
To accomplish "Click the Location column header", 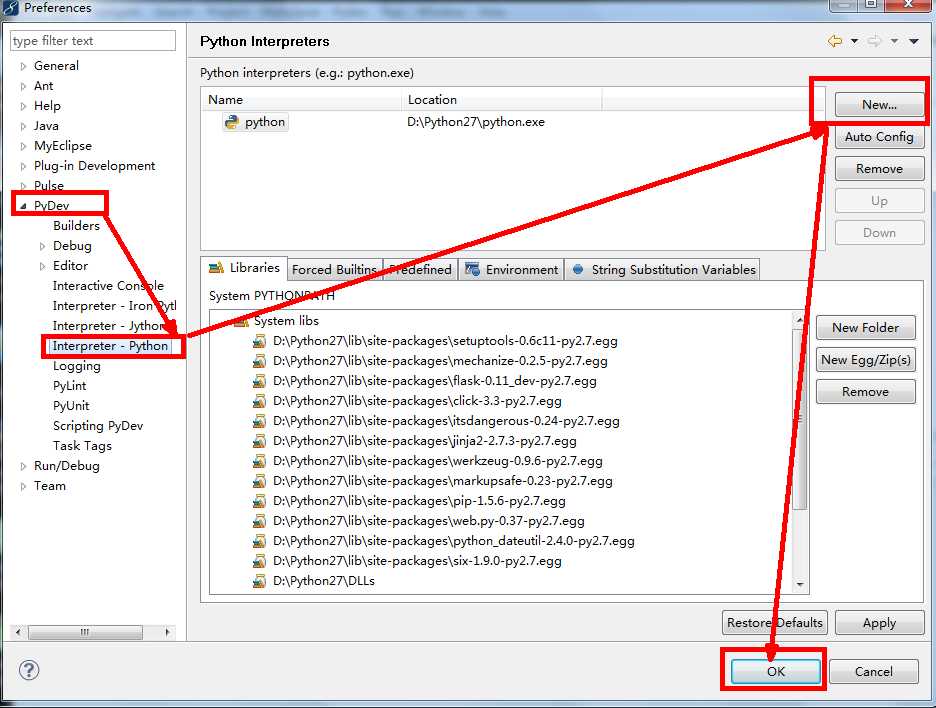I will [x=502, y=100].
